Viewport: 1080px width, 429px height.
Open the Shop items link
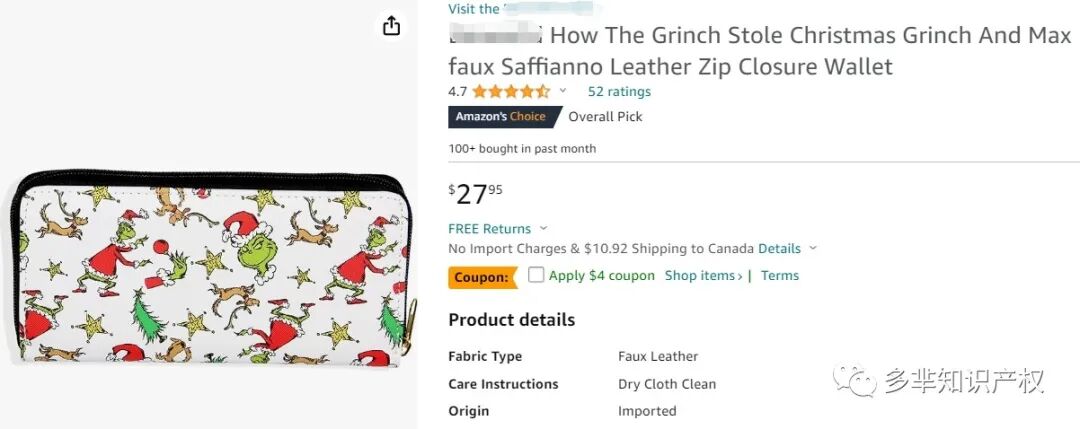pyautogui.click(x=703, y=276)
